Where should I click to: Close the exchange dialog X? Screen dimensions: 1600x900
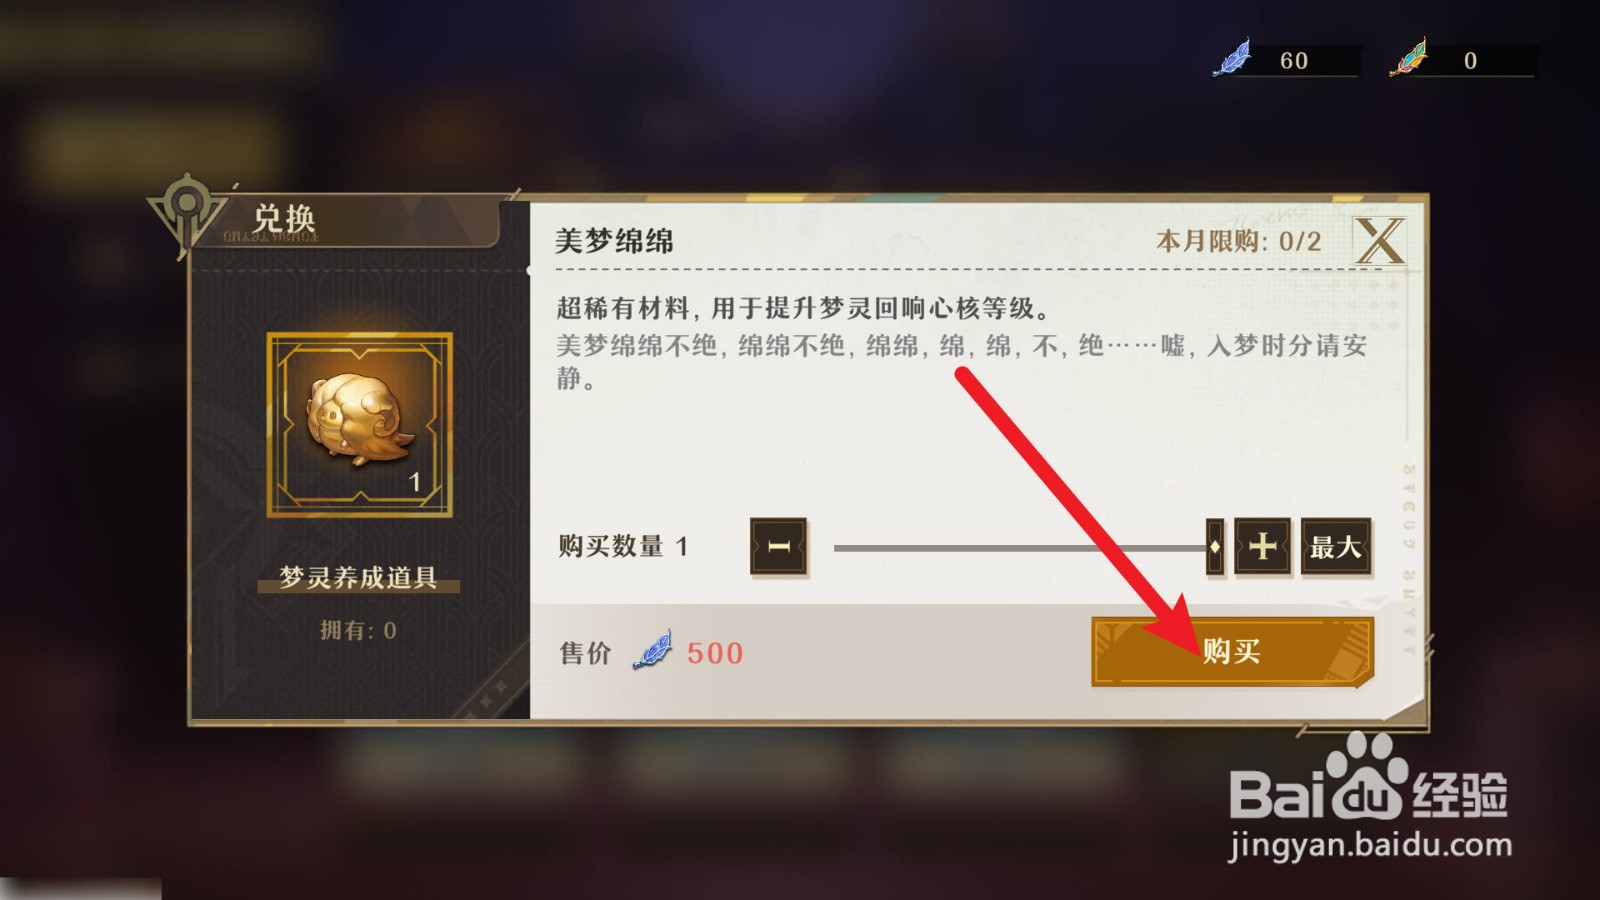[x=1380, y=241]
